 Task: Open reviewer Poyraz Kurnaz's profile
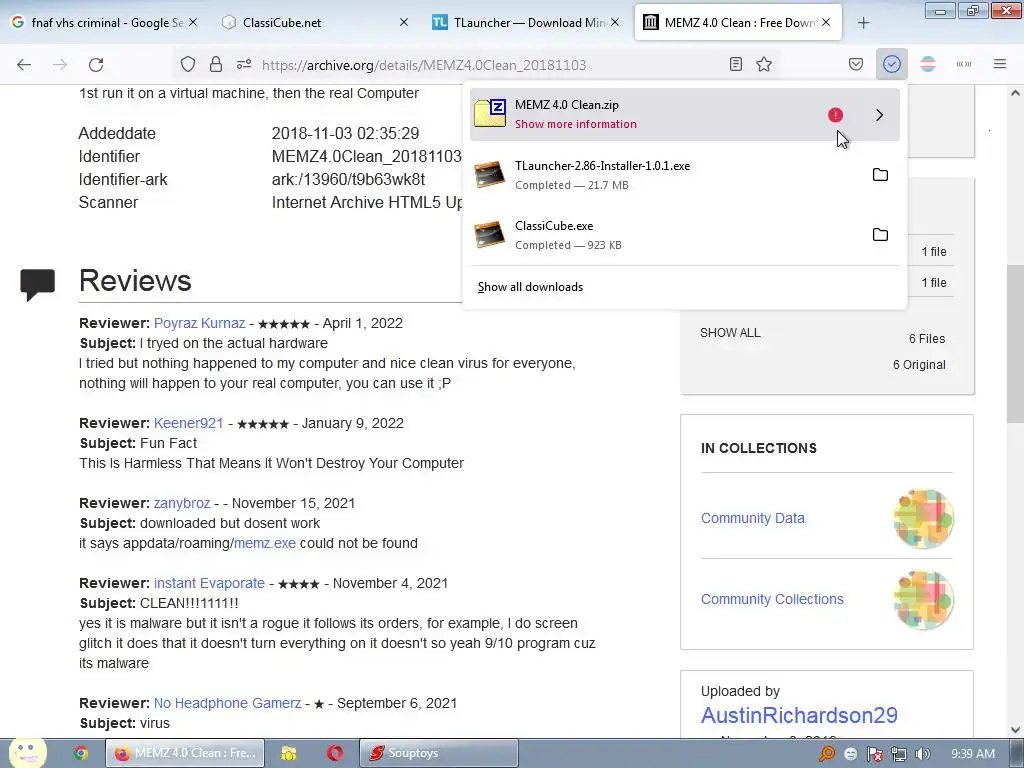coord(199,323)
